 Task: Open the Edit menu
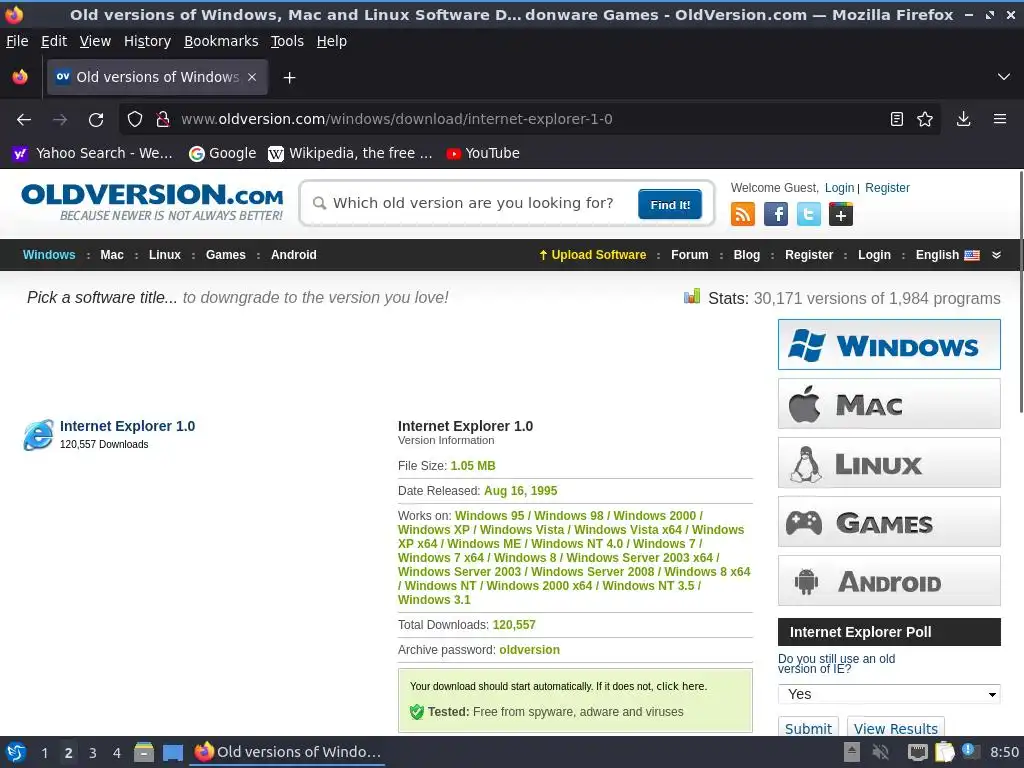click(54, 41)
